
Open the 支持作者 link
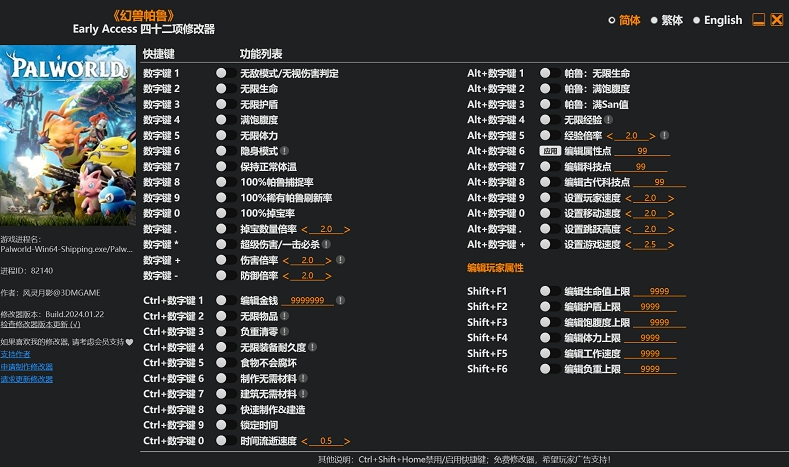pyautogui.click(x=15, y=354)
